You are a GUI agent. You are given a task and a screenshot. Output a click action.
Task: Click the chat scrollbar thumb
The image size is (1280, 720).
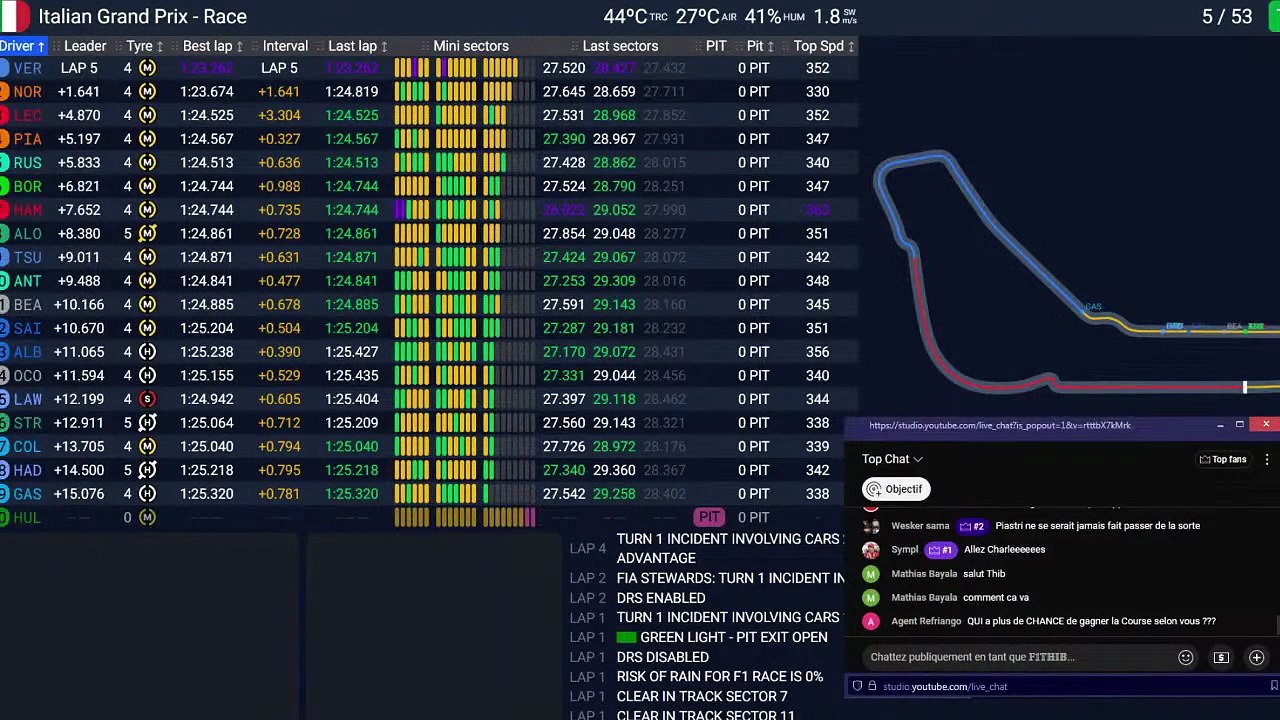point(1277,626)
